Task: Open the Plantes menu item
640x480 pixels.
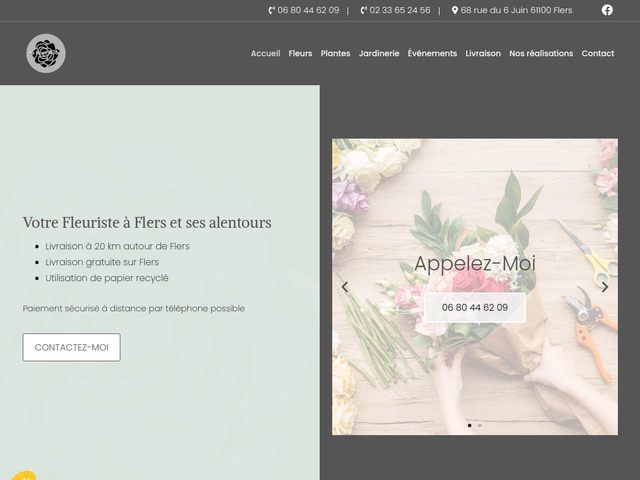Action: click(336, 53)
